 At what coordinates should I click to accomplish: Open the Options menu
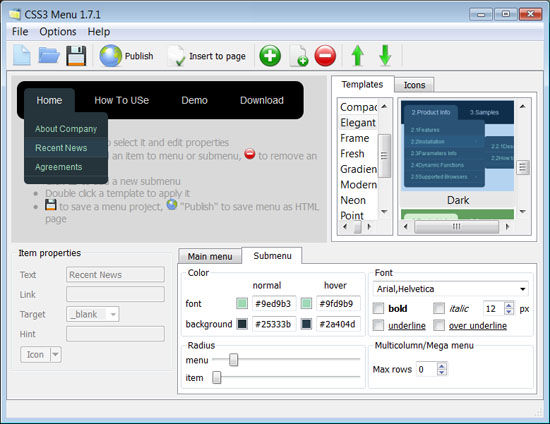pyautogui.click(x=58, y=32)
